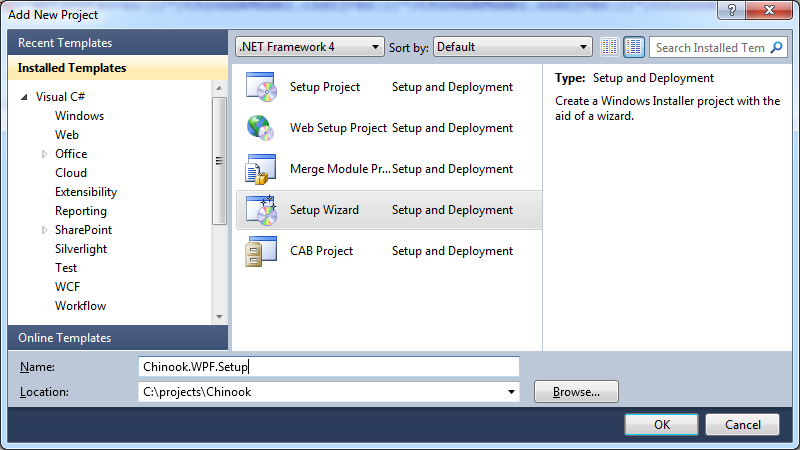
Task: Click the Cancel button
Action: 742,424
